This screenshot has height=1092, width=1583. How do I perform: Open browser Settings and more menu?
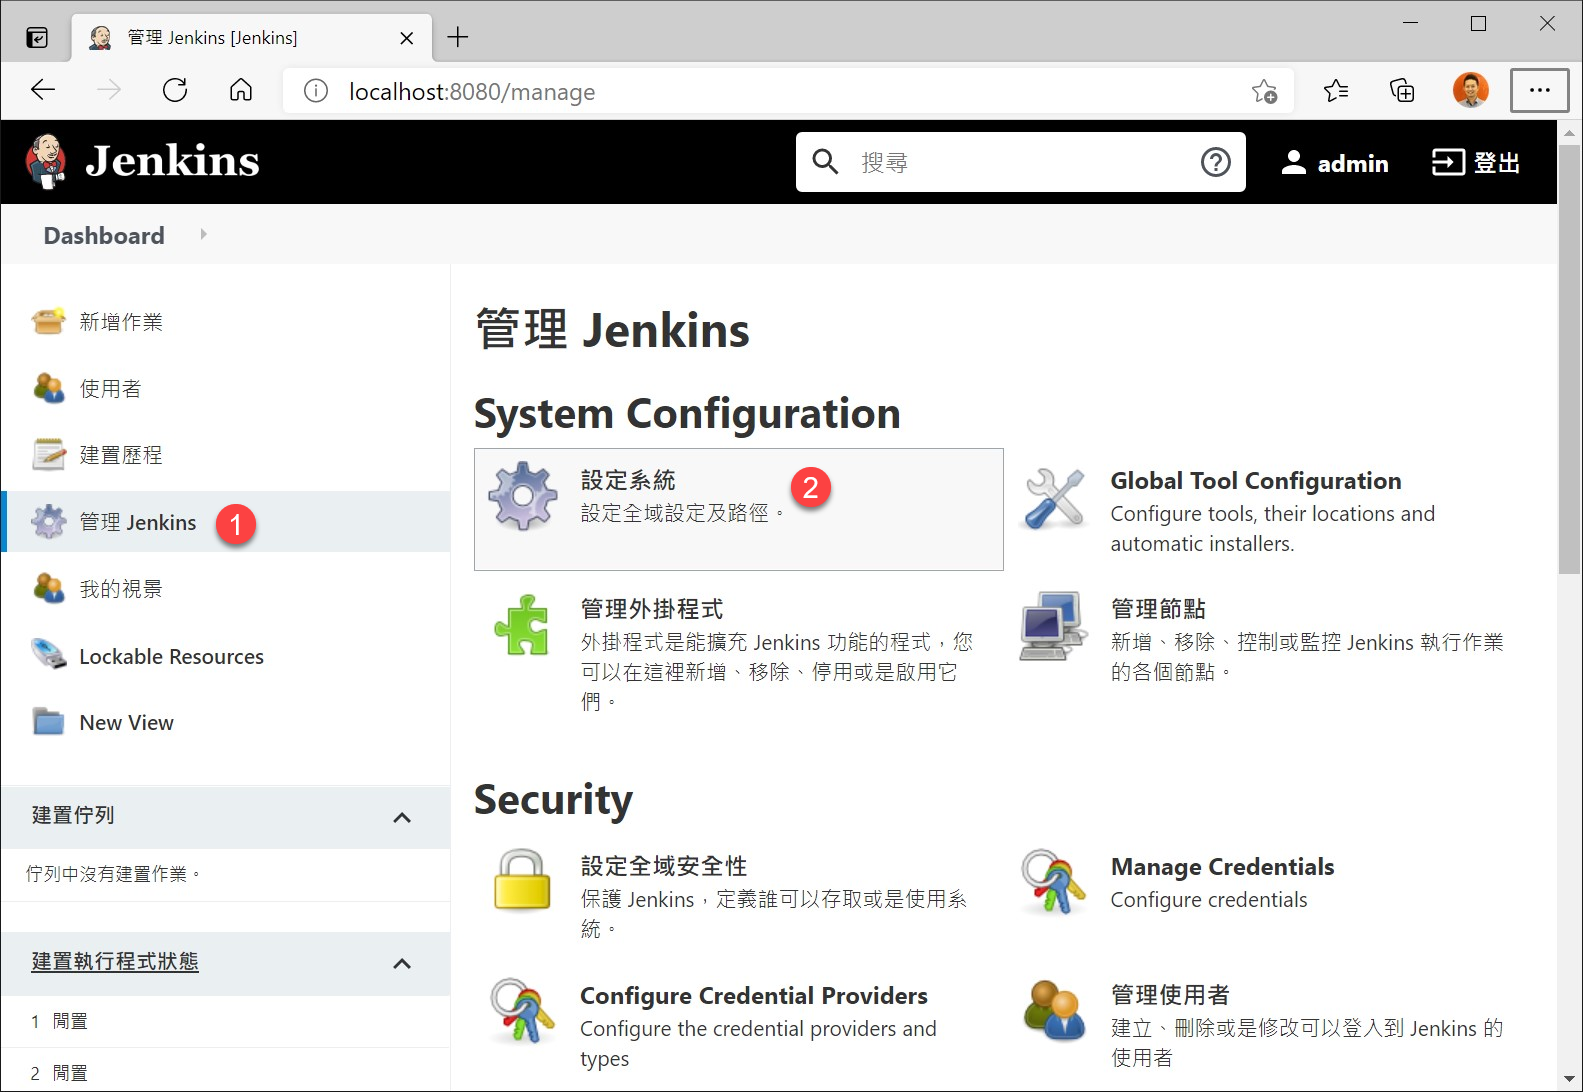tap(1539, 91)
